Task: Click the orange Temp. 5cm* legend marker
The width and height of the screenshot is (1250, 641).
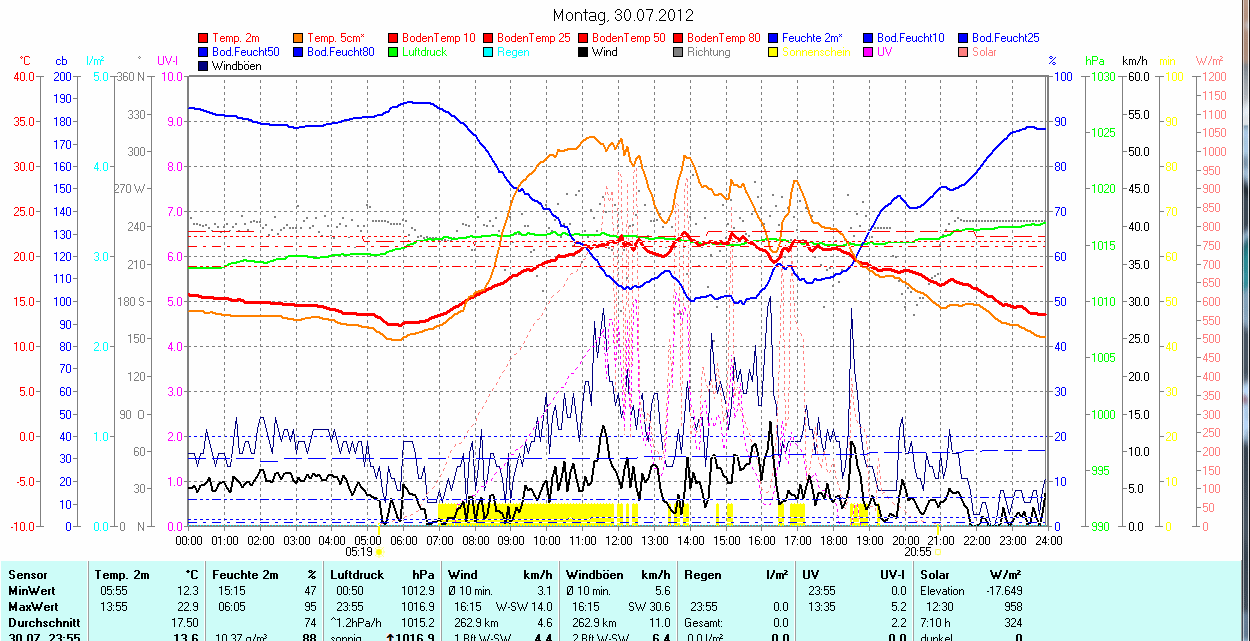Action: click(299, 38)
